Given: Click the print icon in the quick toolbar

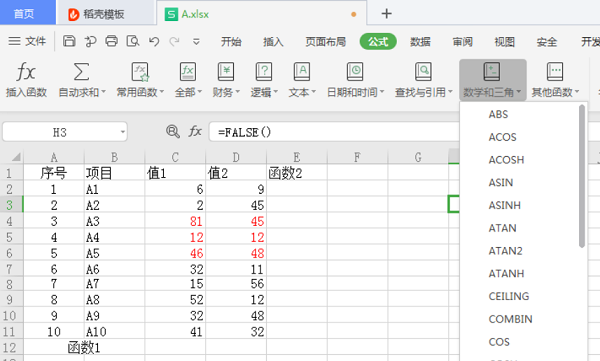Looking at the screenshot, I should 111,41.
